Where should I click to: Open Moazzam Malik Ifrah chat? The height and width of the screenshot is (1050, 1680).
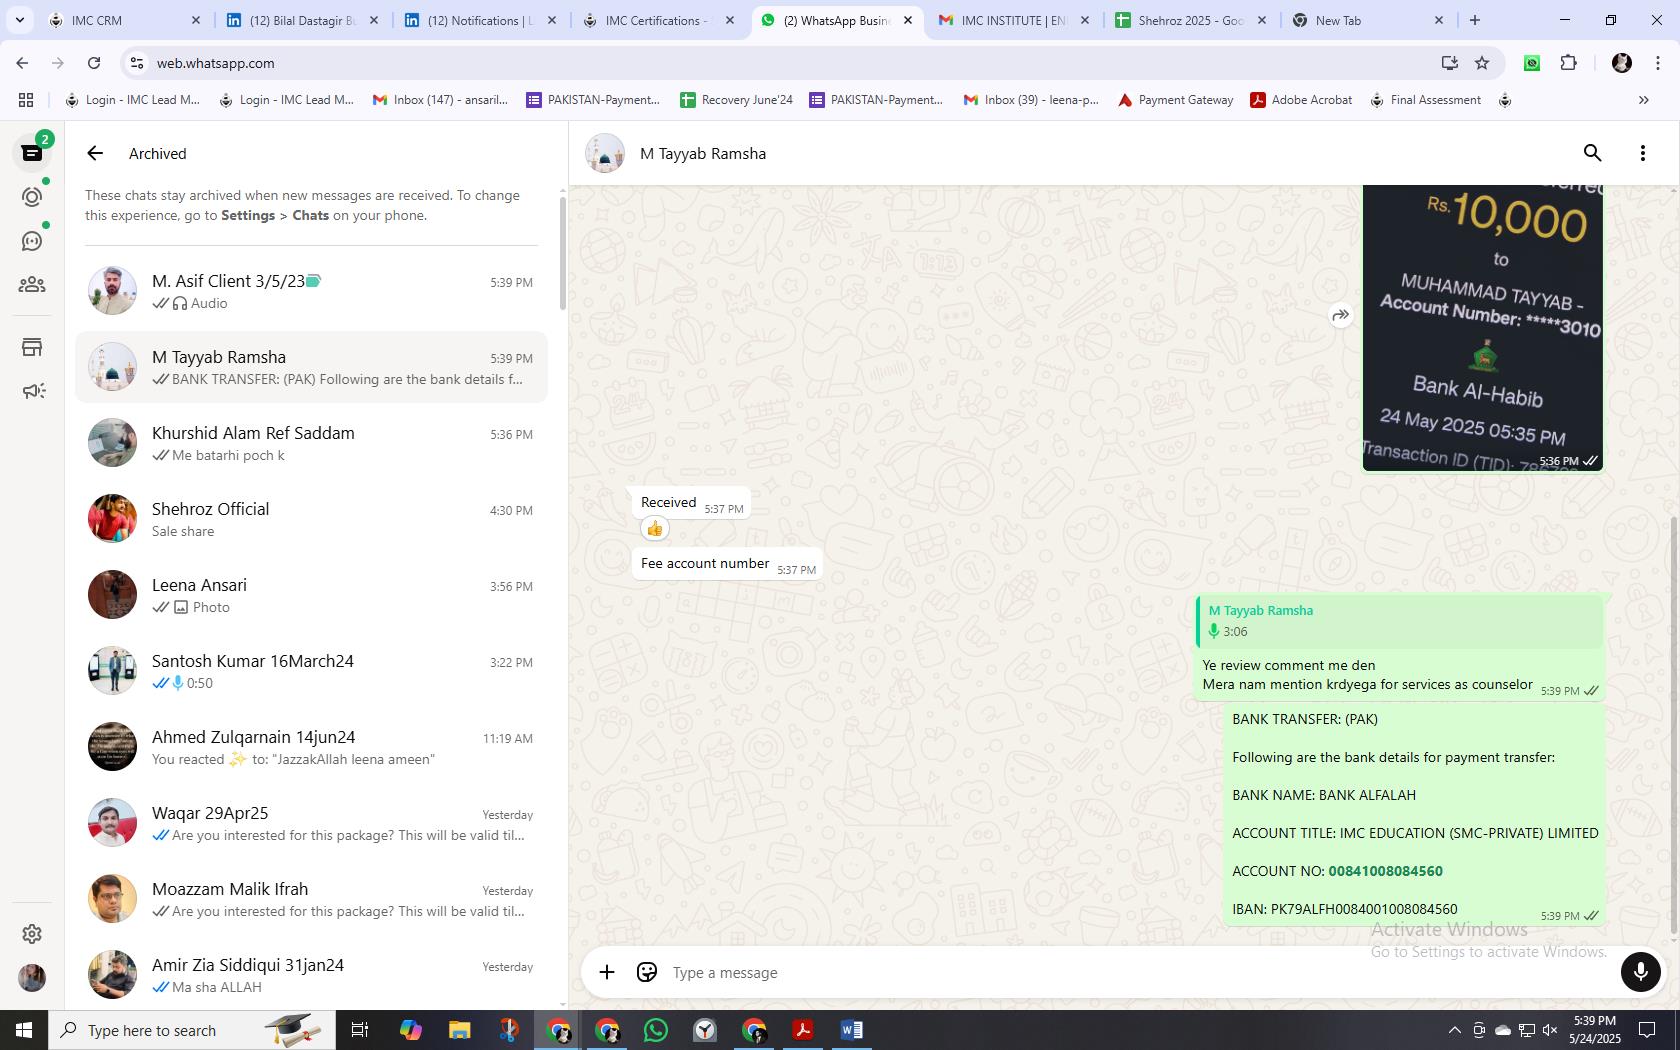tap(311, 899)
